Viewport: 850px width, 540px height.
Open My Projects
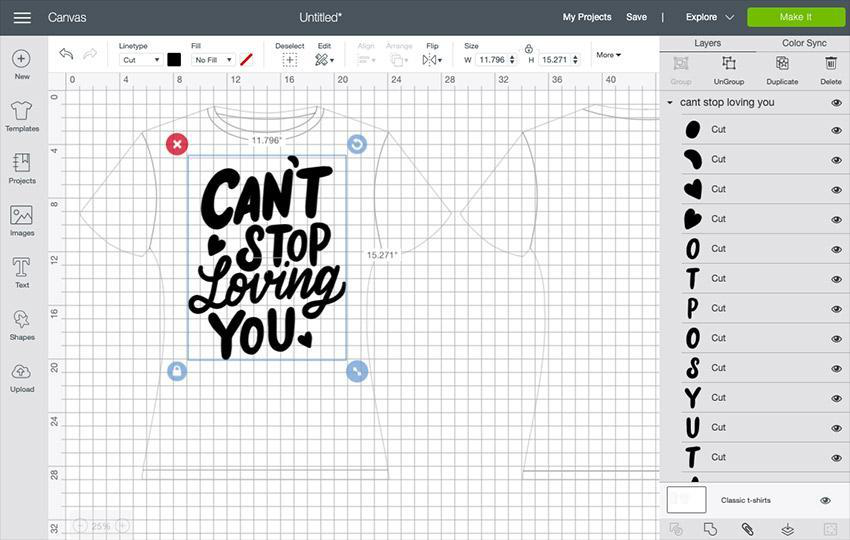pos(587,17)
